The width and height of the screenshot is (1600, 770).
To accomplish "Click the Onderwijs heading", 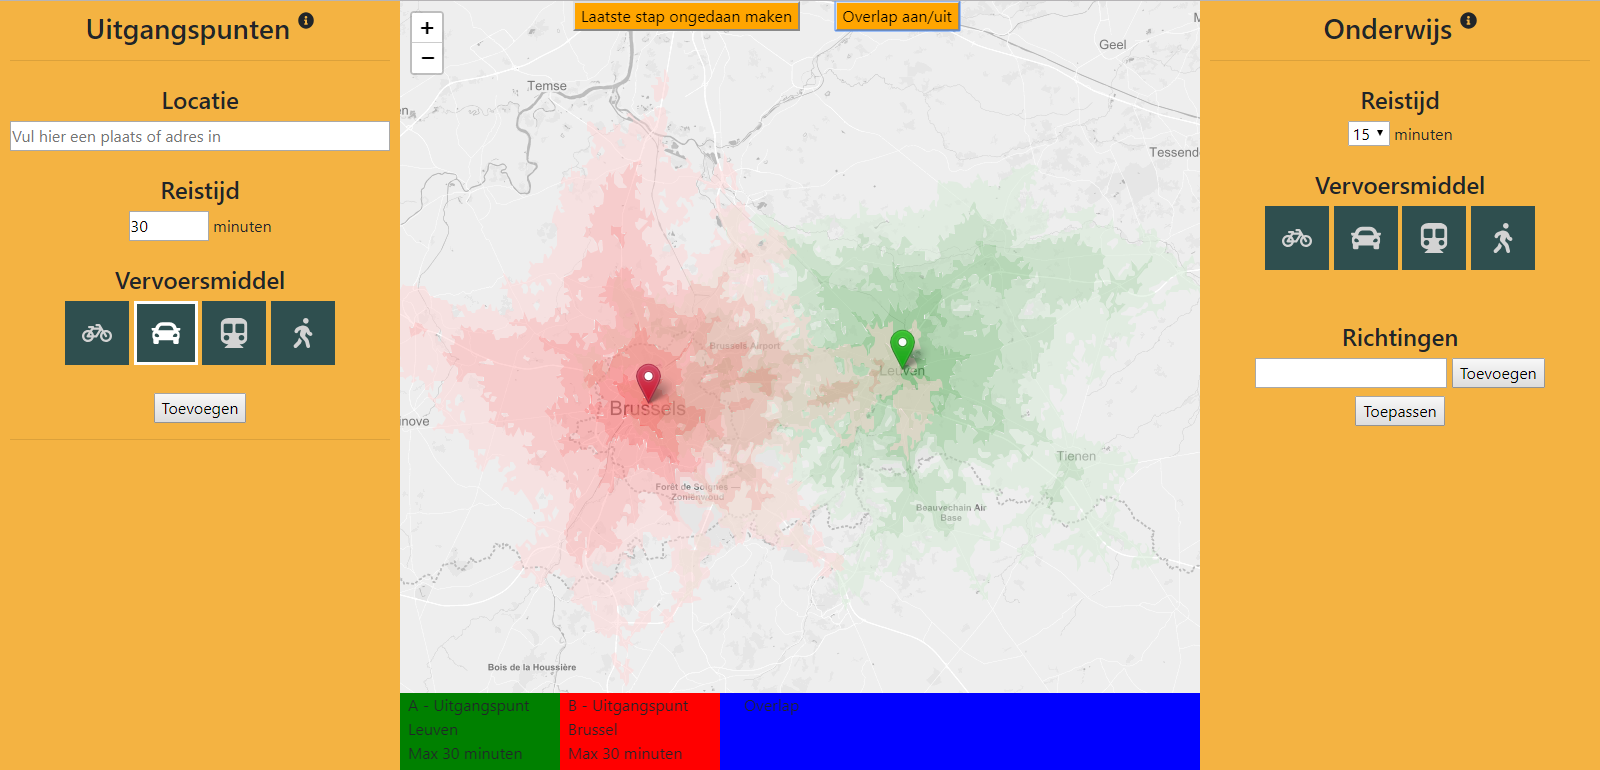I will click(x=1388, y=30).
